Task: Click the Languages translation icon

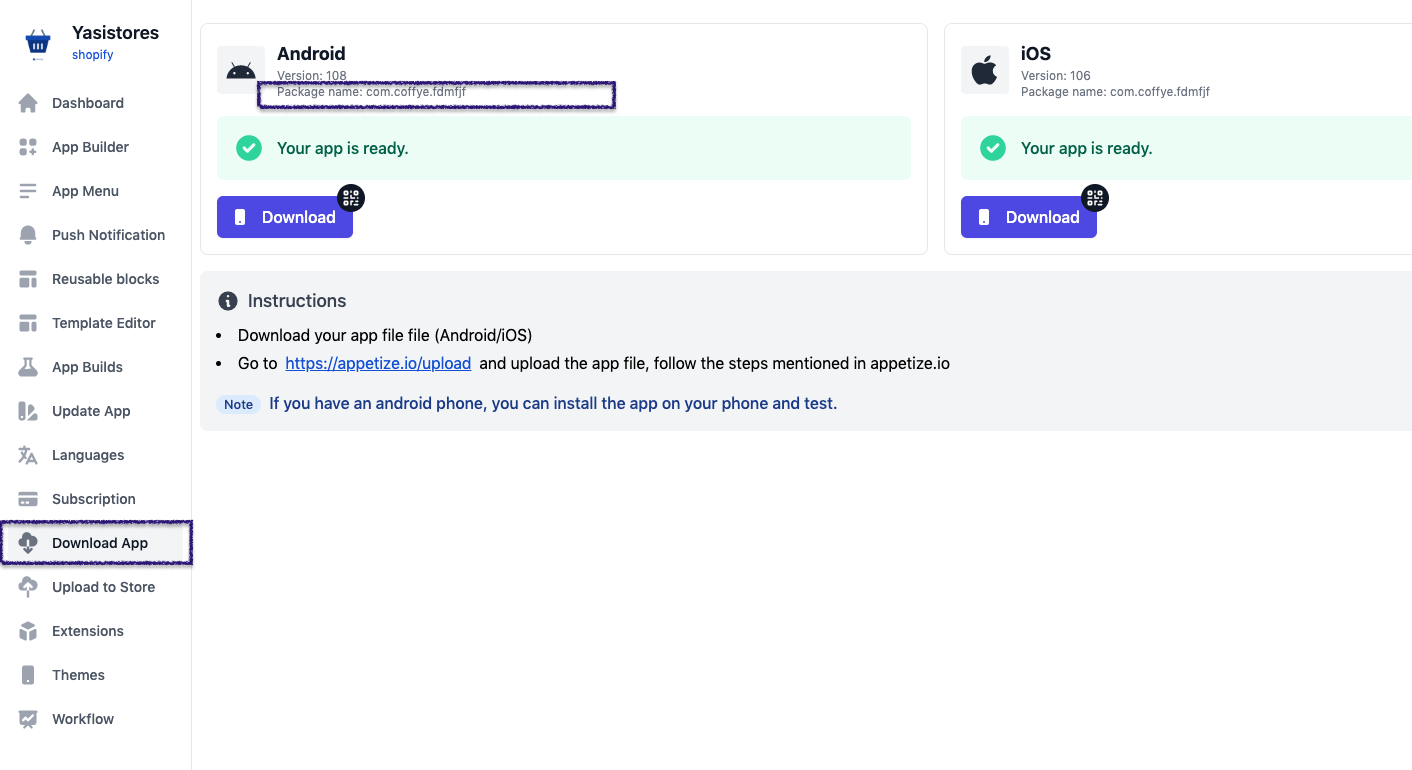Action: [x=27, y=454]
